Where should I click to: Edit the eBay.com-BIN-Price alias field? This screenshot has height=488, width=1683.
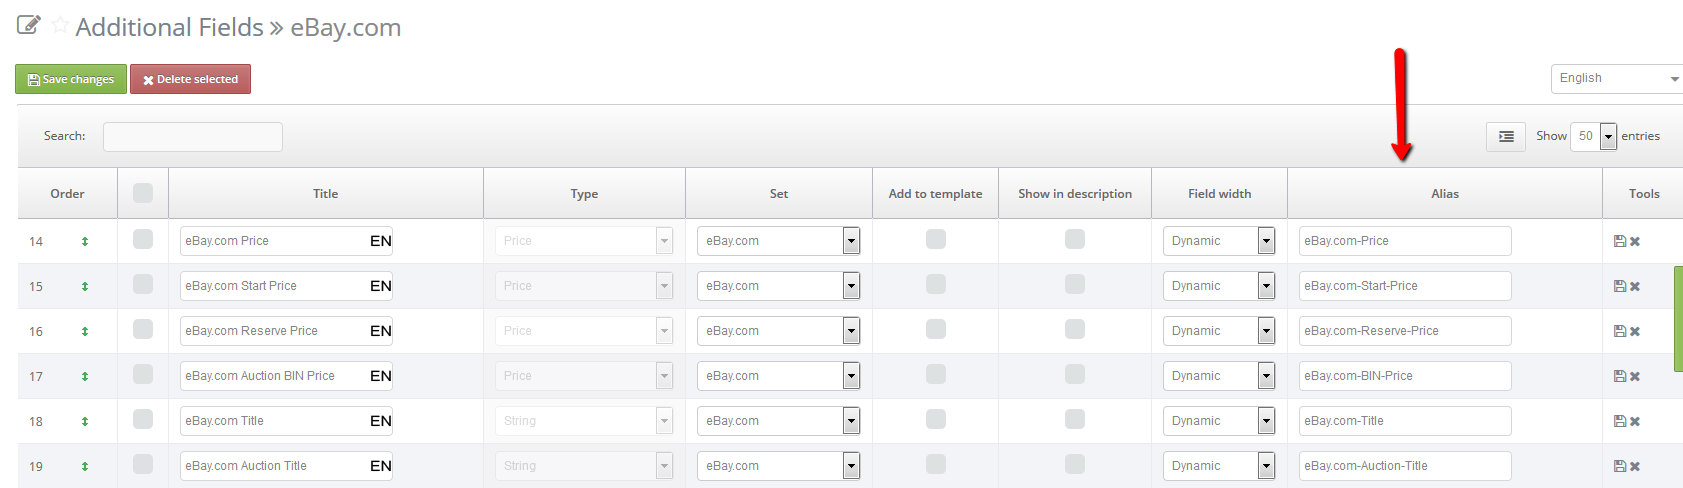coord(1405,376)
